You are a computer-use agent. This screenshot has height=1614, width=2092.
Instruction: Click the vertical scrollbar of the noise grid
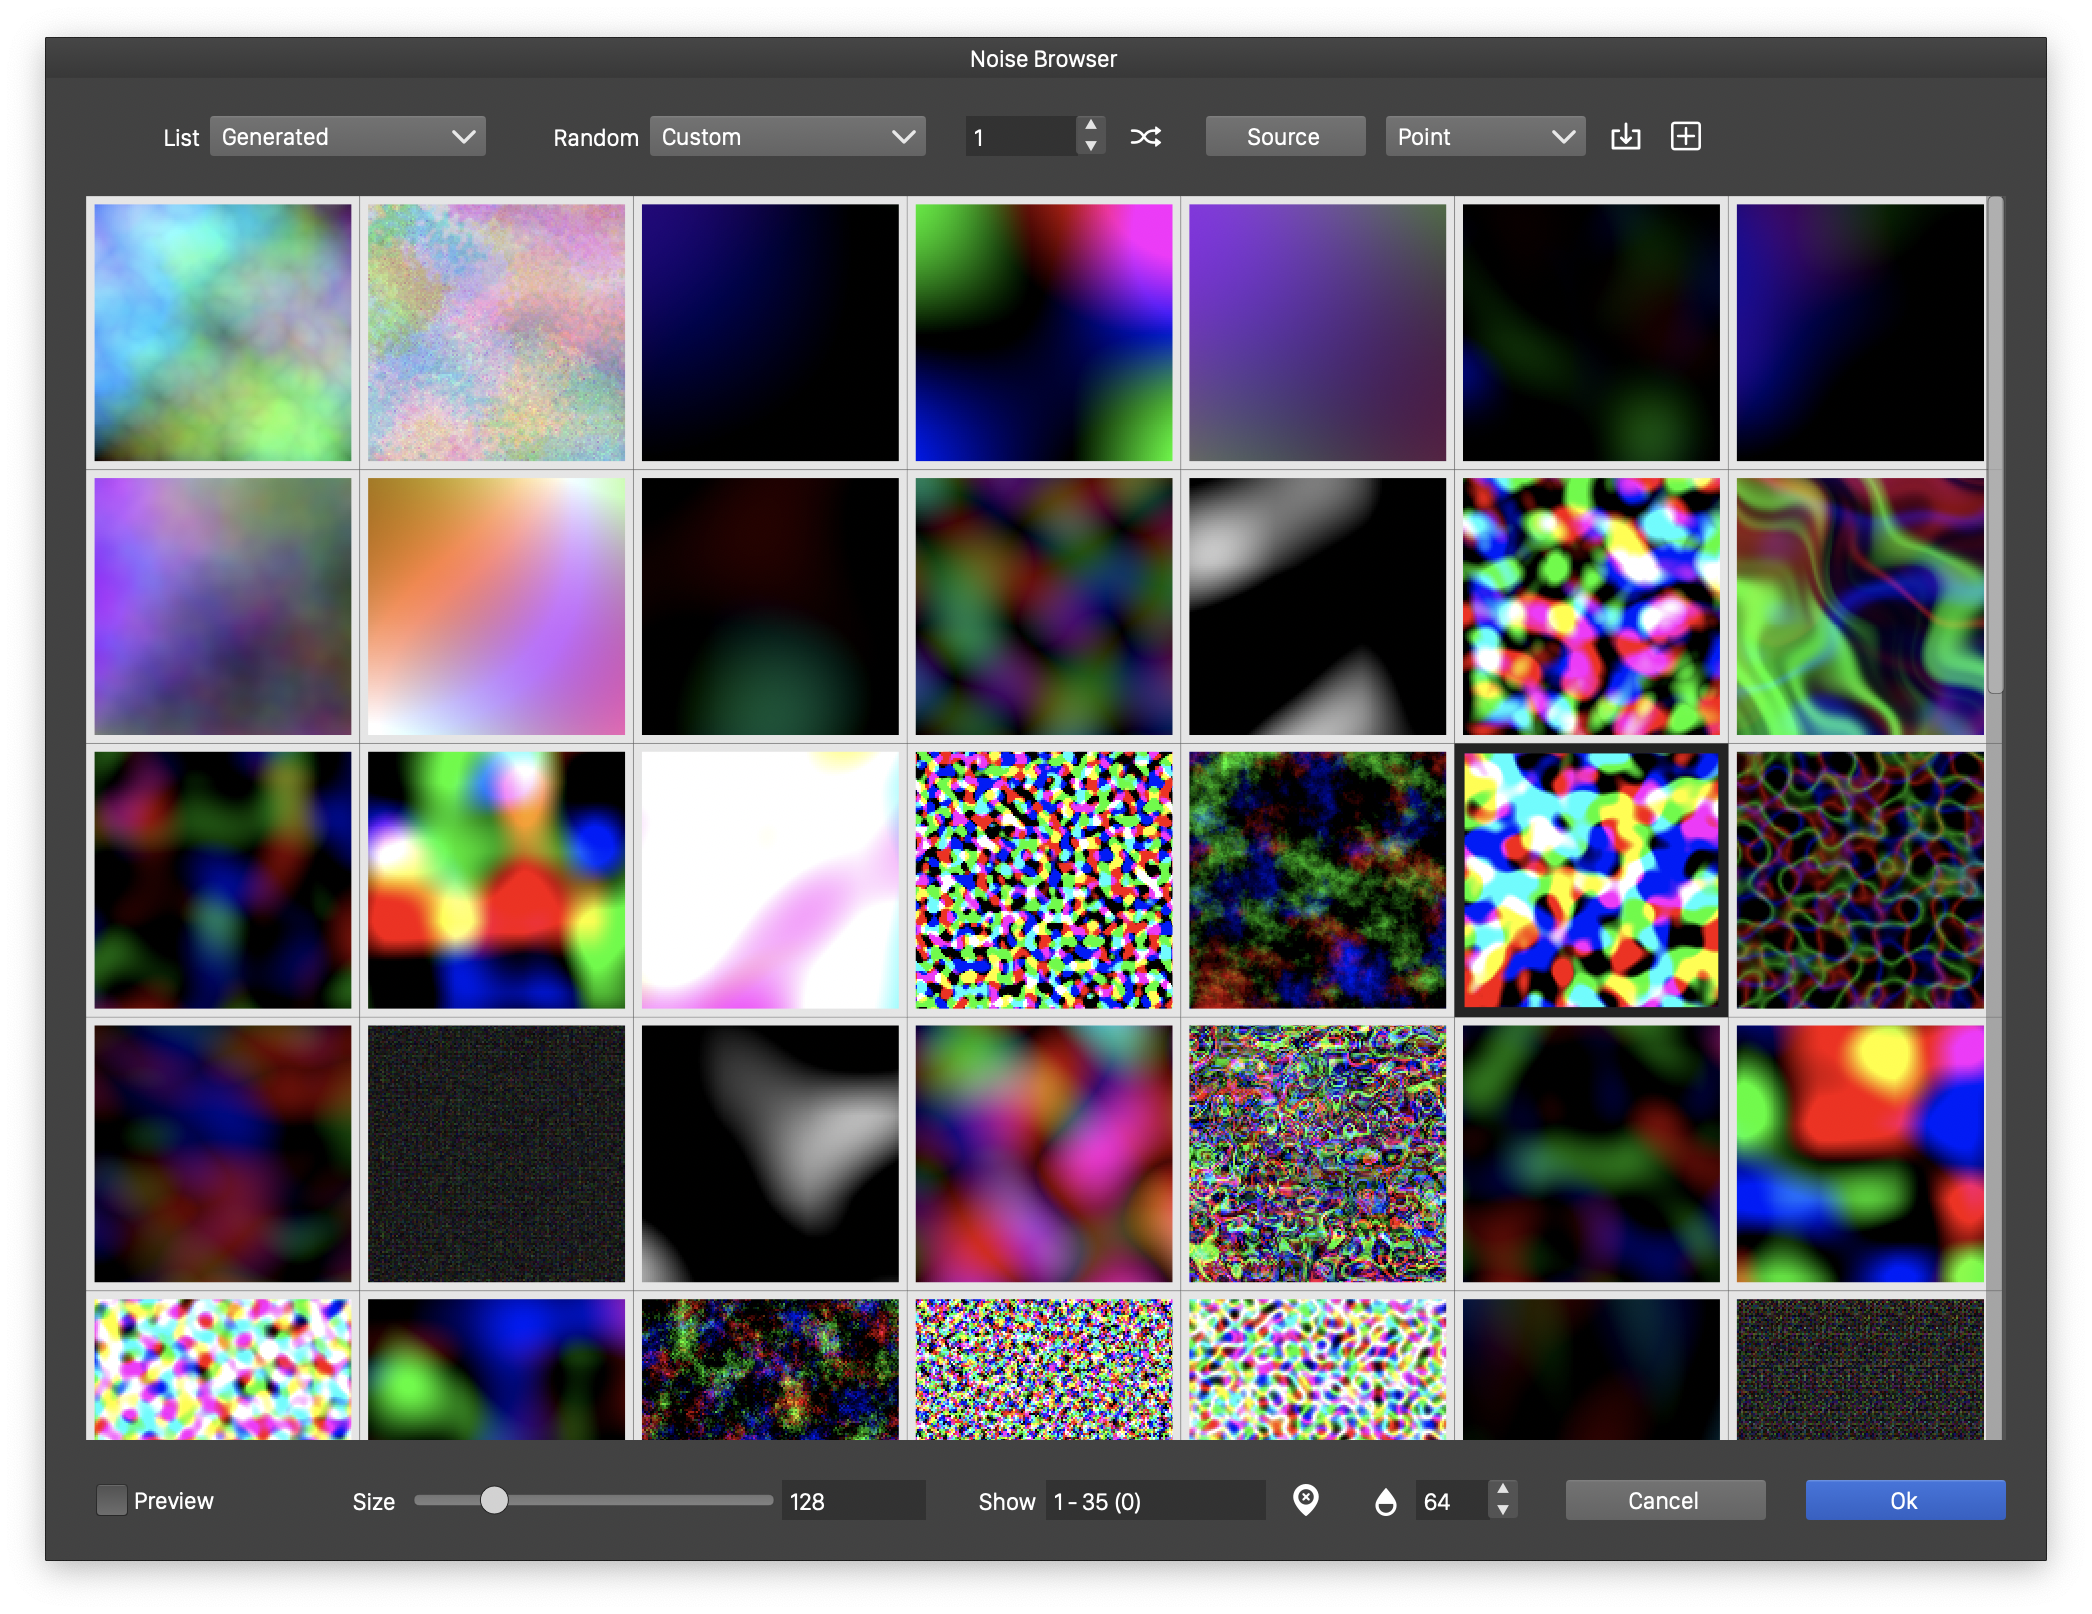pyautogui.click(x=1995, y=445)
